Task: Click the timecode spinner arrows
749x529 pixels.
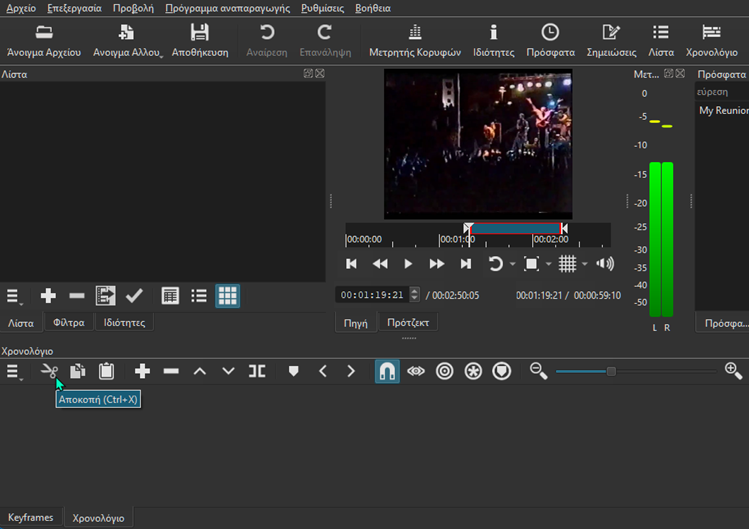Action: 415,295
